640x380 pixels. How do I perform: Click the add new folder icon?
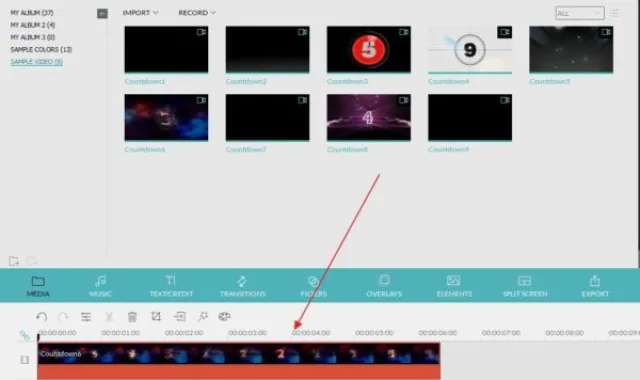tap(14, 261)
